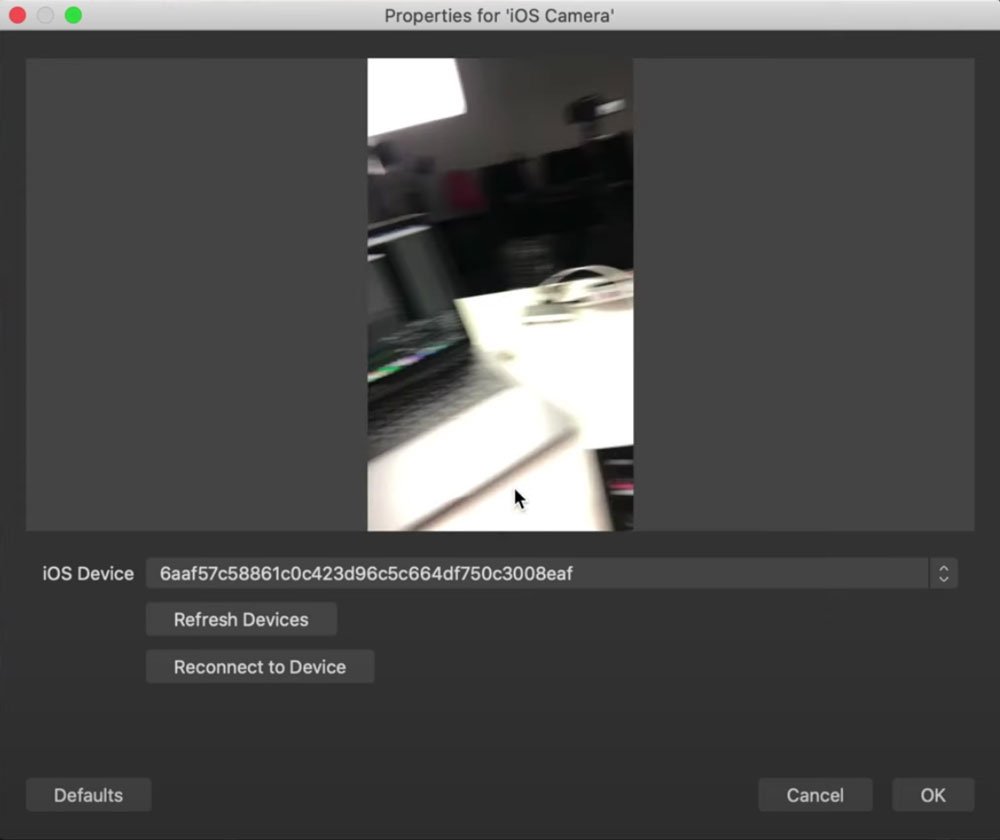Viewport: 1000px width, 840px height.
Task: Click the "Properties for 'iOS Camera'" title bar
Action: point(499,15)
